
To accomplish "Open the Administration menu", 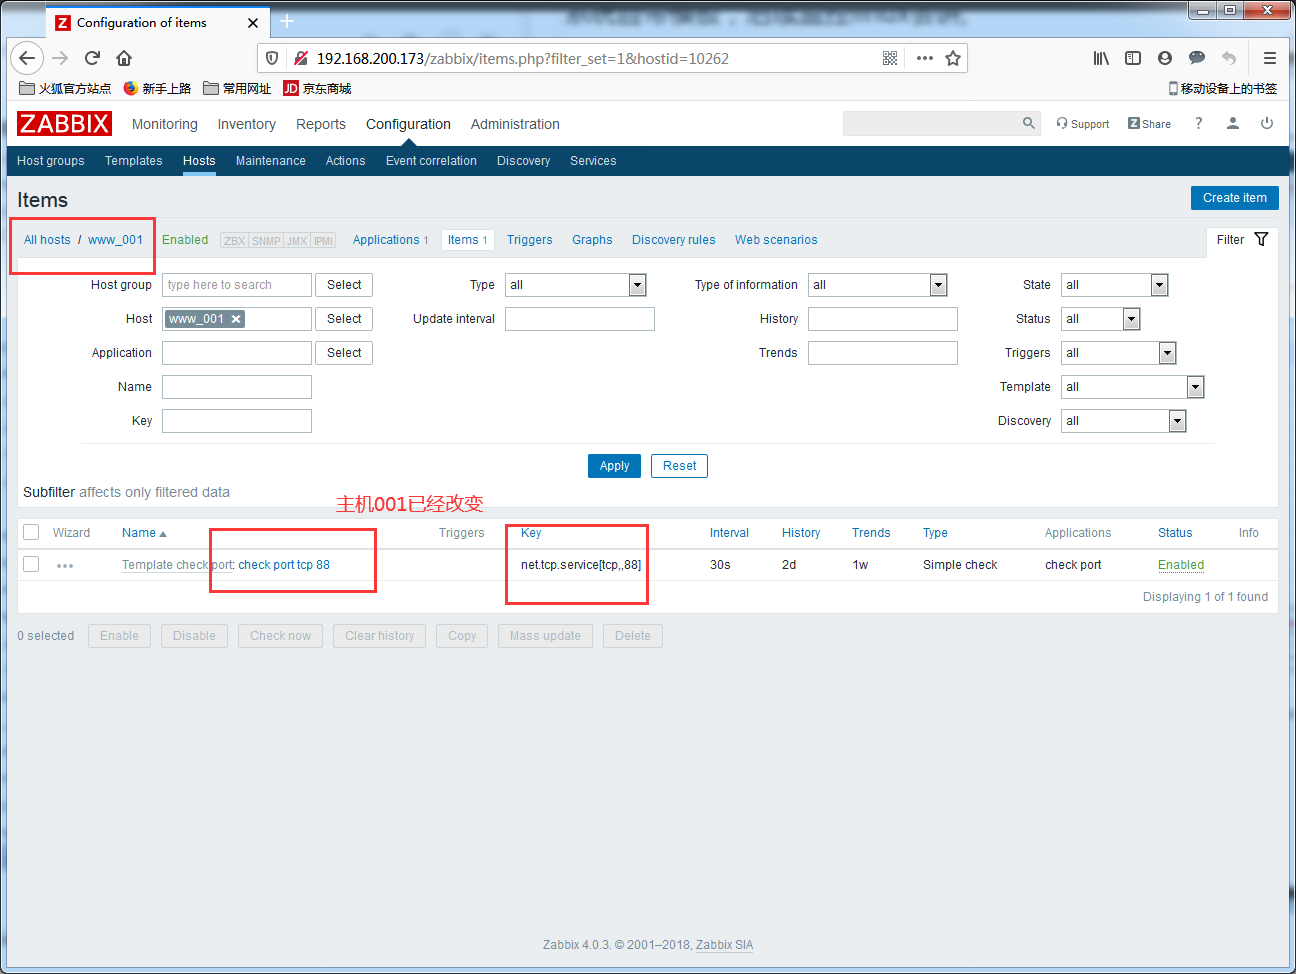I will pyautogui.click(x=515, y=124).
